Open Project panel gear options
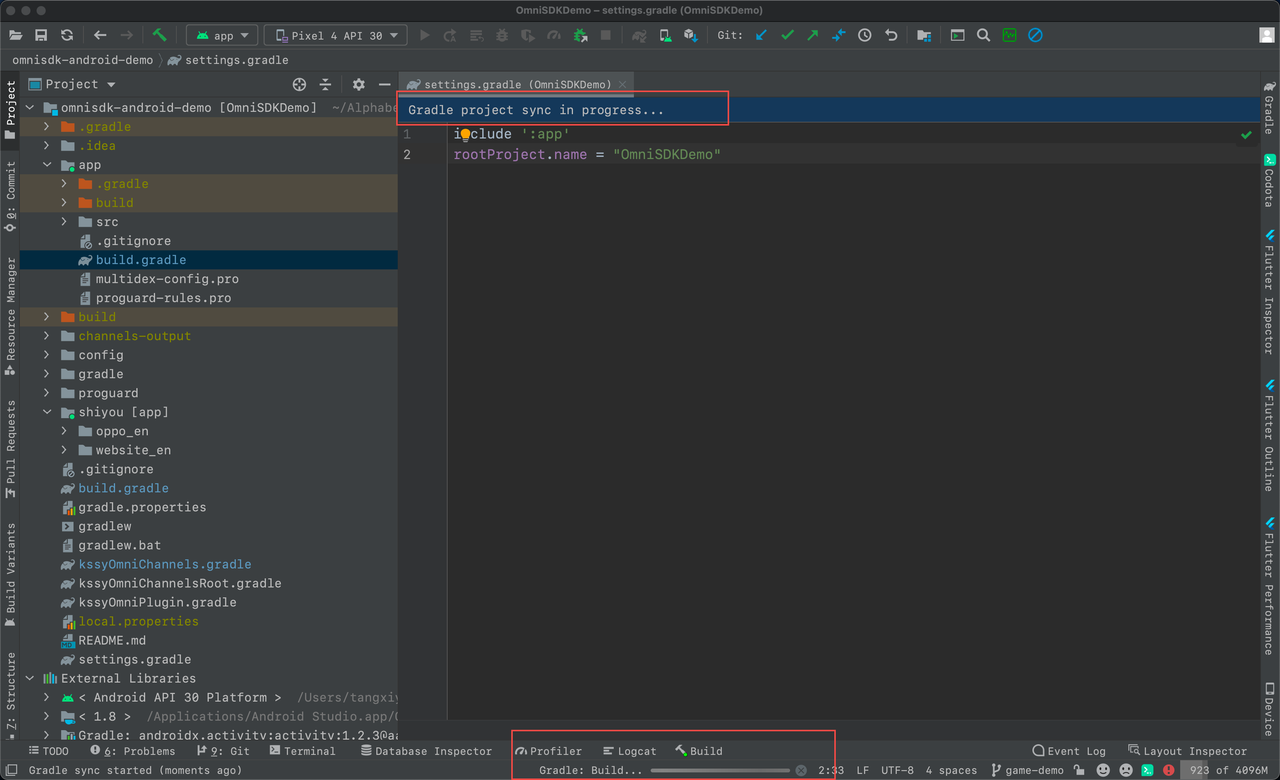The height and width of the screenshot is (780, 1280). coord(359,84)
